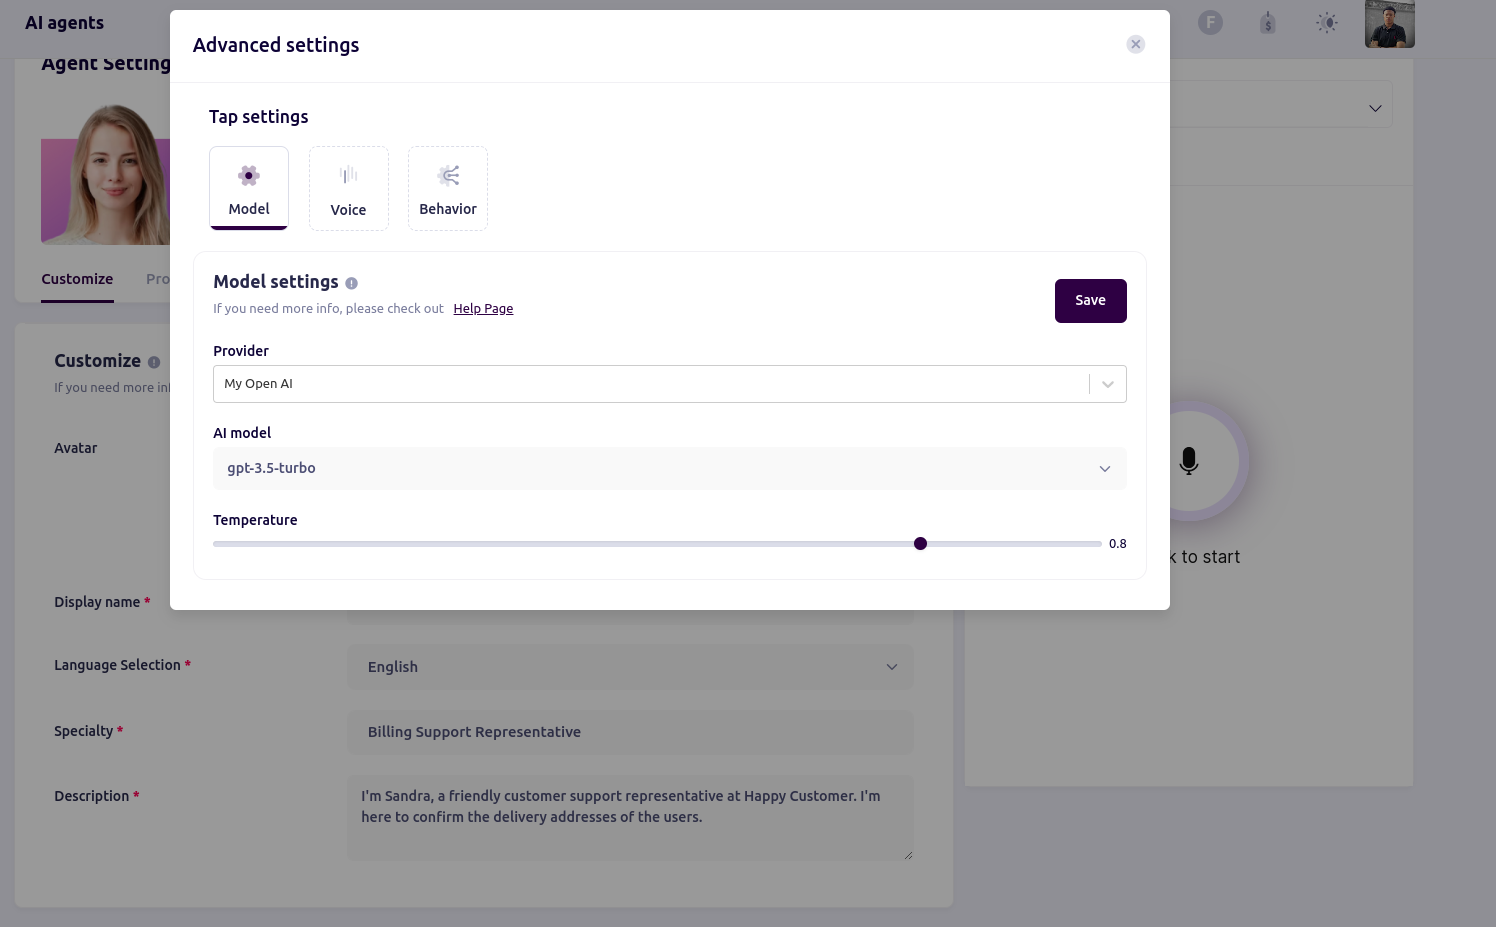The width and height of the screenshot is (1496, 927).
Task: Select the Customize tab
Action: click(x=77, y=280)
